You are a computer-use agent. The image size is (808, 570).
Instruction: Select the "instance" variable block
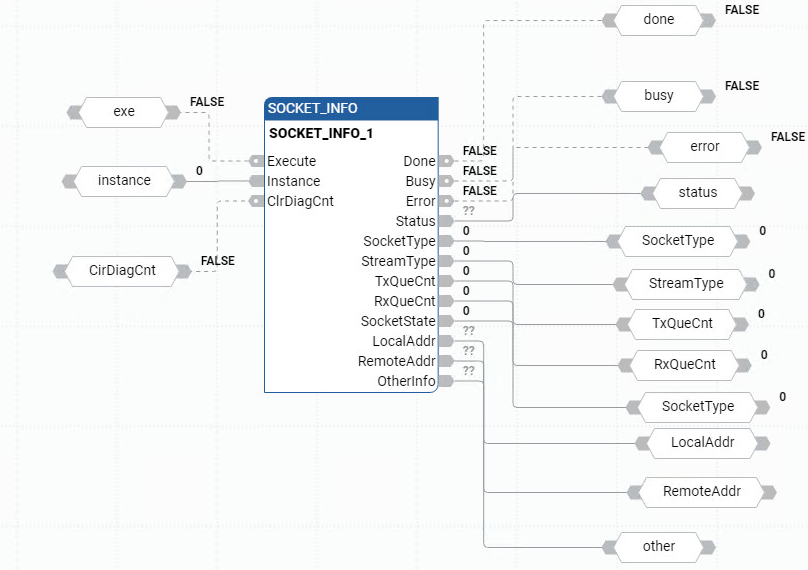tap(124, 181)
